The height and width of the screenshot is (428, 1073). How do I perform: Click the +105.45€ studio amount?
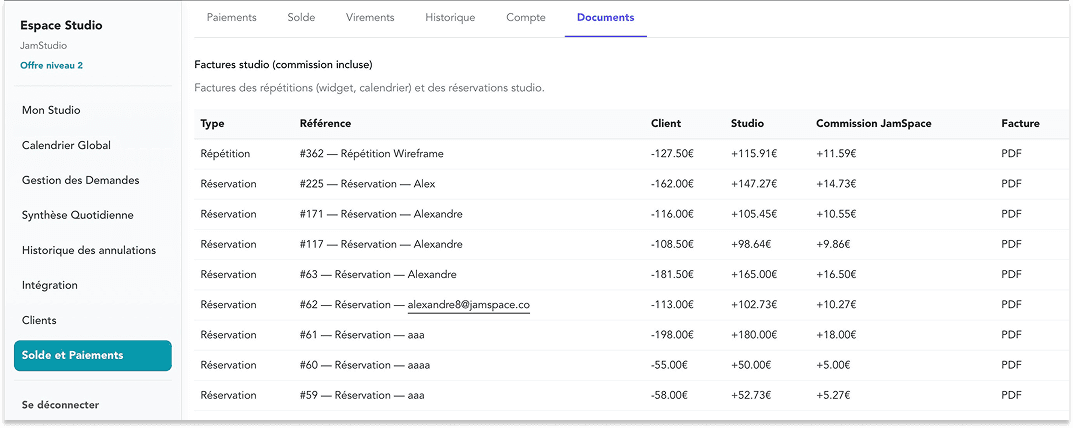tap(753, 214)
